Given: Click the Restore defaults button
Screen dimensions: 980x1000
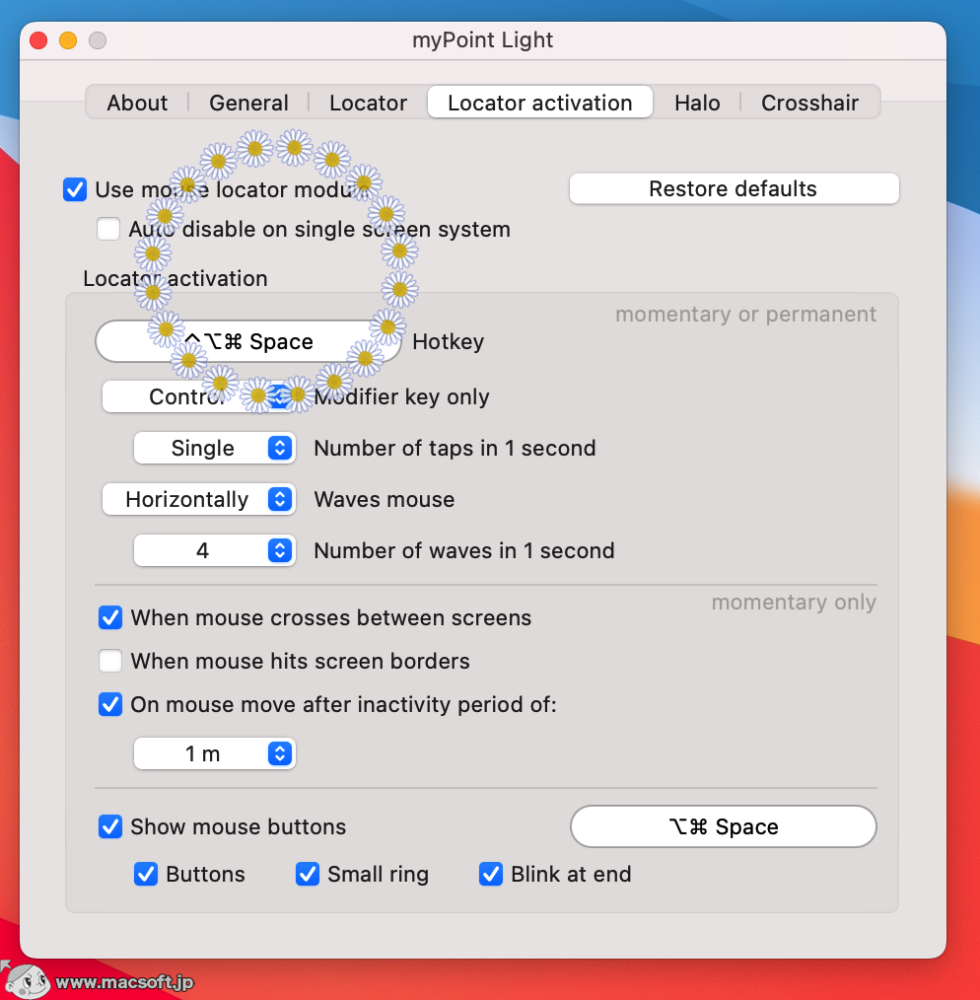Looking at the screenshot, I should tap(732, 188).
